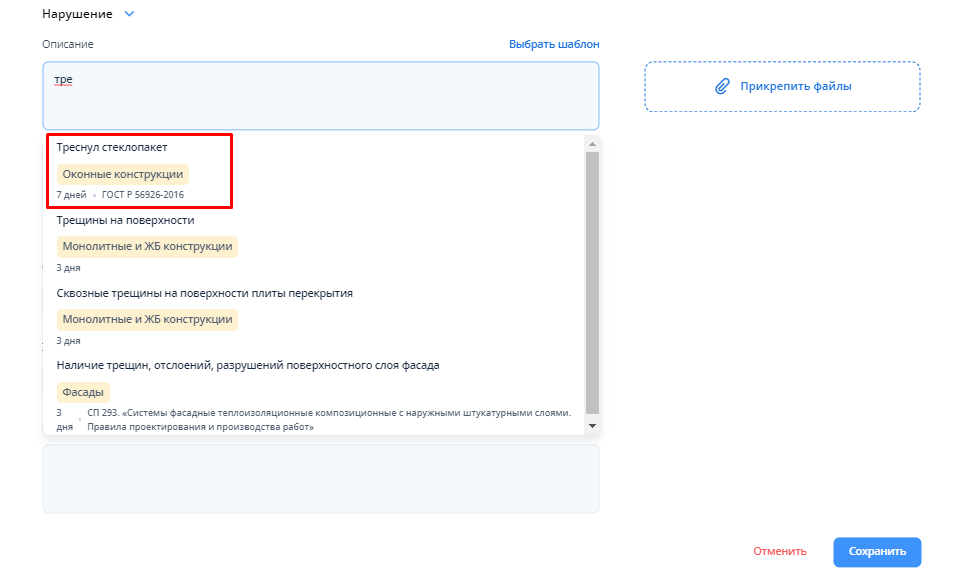Expand the Нарушение dropdown chevron
960x583 pixels.
[x=129, y=15]
